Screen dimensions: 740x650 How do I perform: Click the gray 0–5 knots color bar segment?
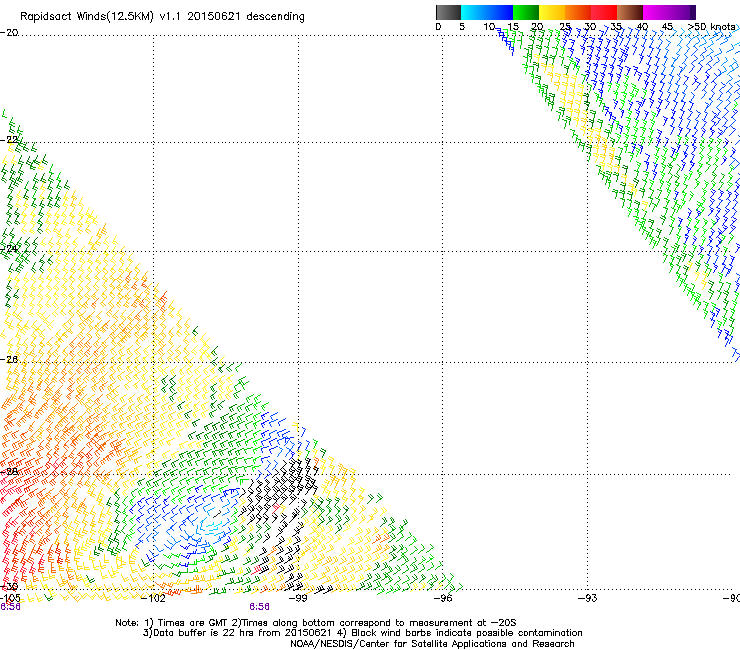pyautogui.click(x=448, y=12)
